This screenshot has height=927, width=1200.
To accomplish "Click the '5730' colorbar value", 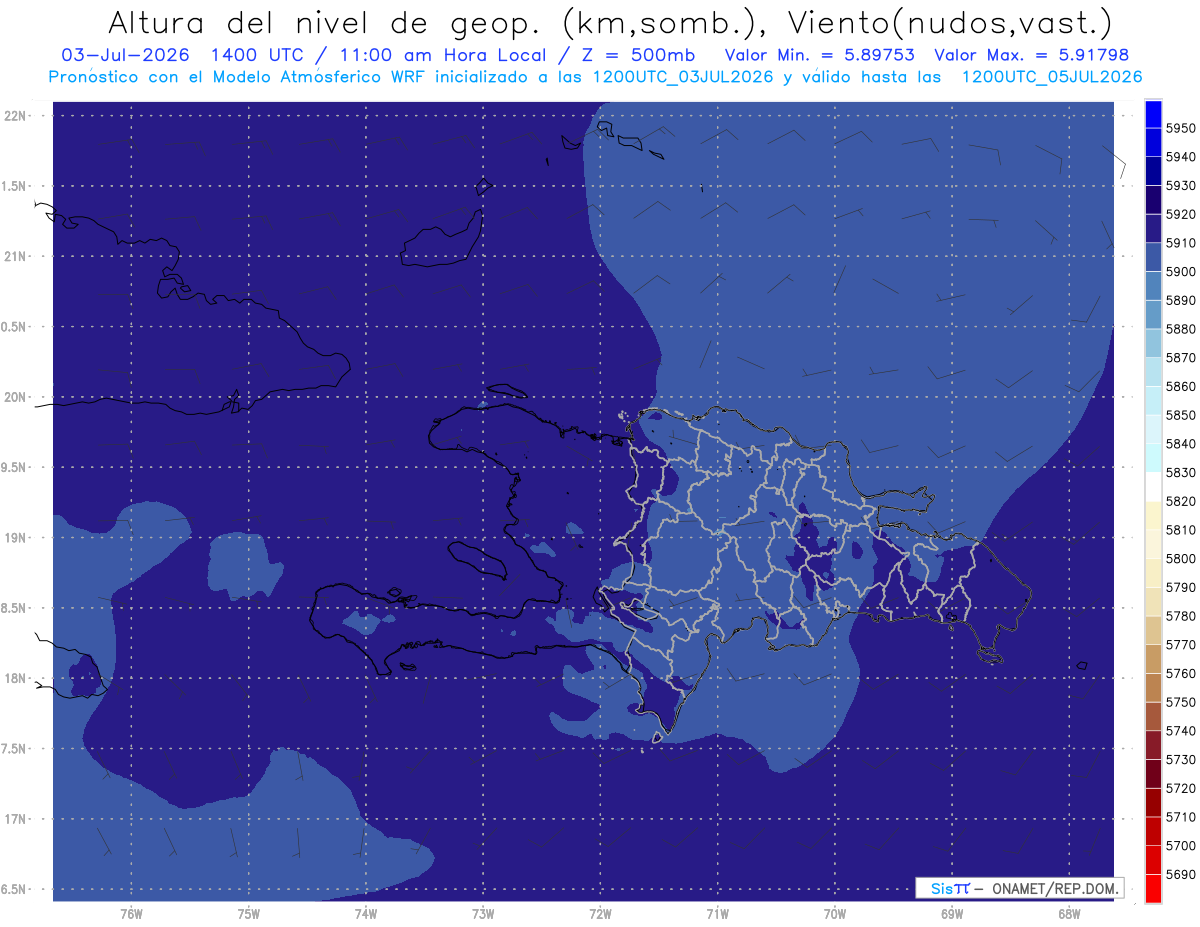I will [x=1180, y=759].
